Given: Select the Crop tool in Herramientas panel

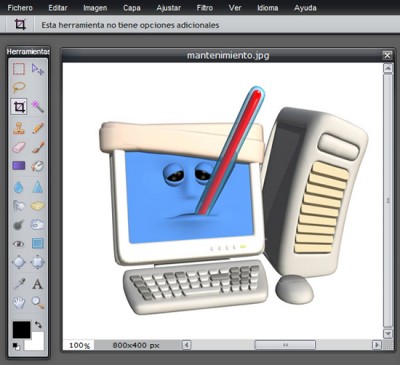Looking at the screenshot, I should (x=19, y=107).
